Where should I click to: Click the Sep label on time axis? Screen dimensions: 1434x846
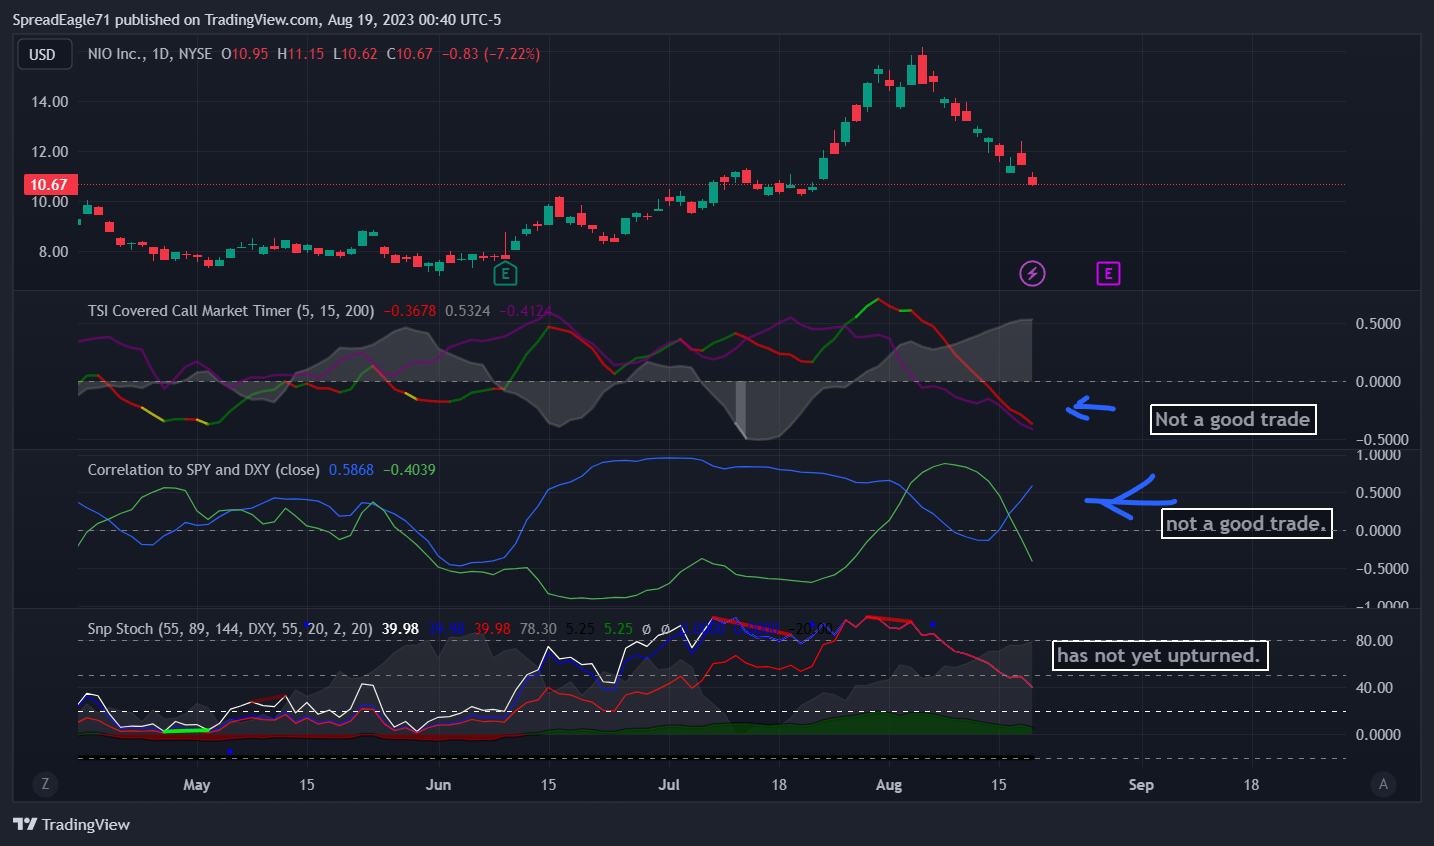pyautogui.click(x=1141, y=785)
